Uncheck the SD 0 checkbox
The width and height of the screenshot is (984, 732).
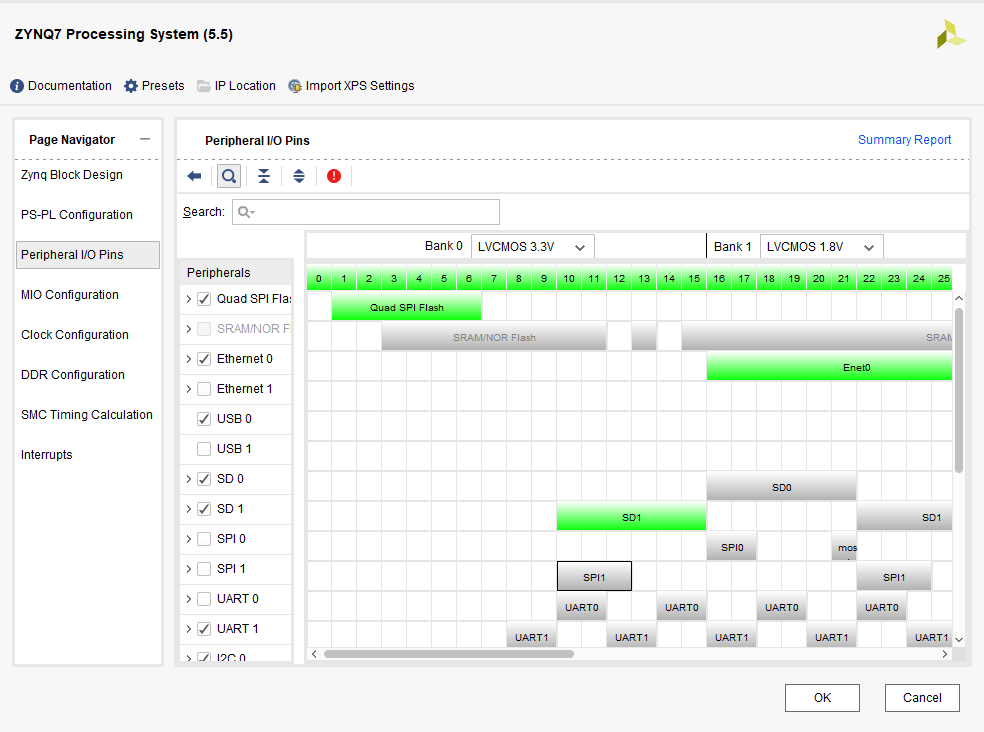[x=204, y=479]
